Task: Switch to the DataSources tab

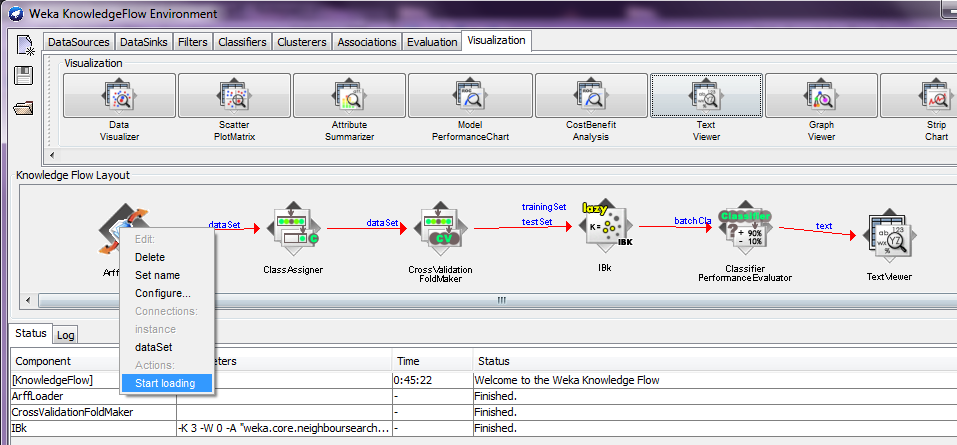Action: (x=79, y=42)
